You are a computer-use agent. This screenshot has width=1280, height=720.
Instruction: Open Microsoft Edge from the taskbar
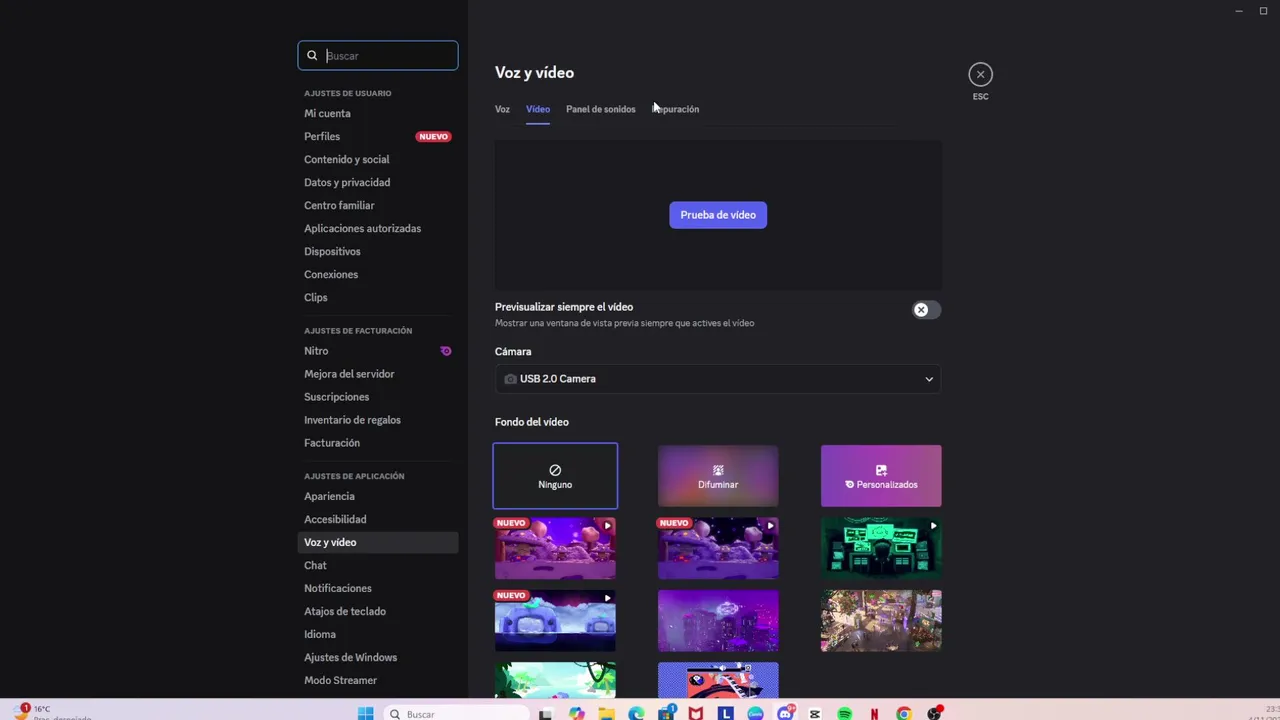pos(636,713)
